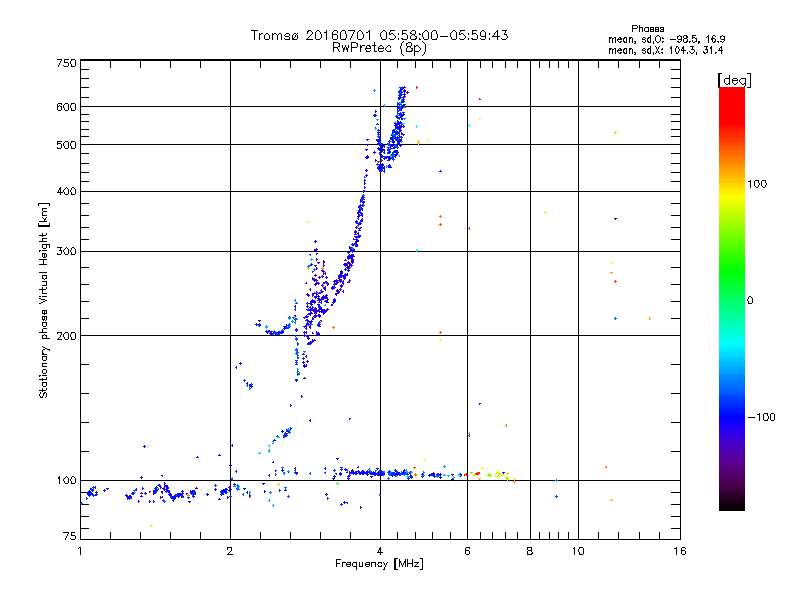Click the colorbar label '-100'
Viewport: 800px width, 600px height.
(x=762, y=417)
